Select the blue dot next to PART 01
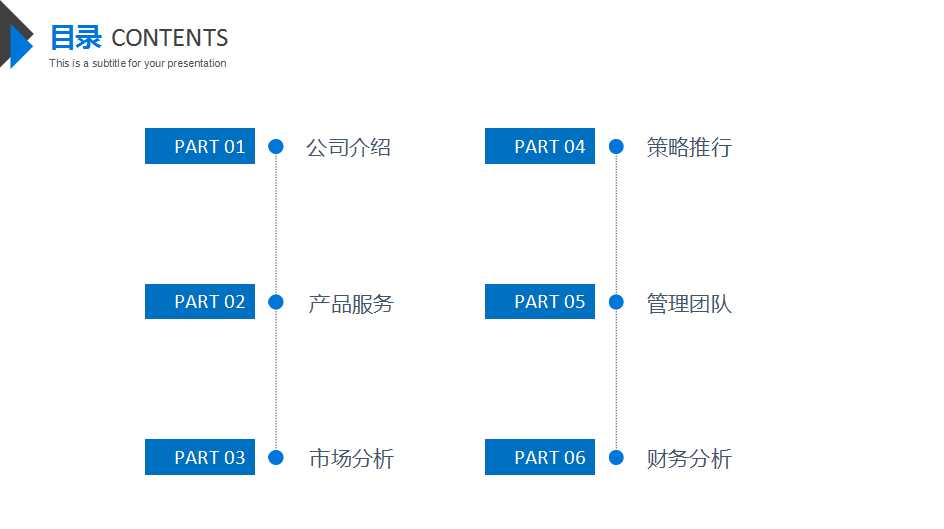 pyautogui.click(x=276, y=146)
